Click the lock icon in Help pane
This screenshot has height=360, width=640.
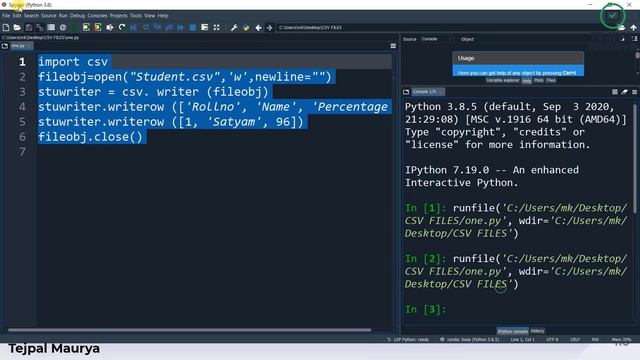[x=622, y=39]
